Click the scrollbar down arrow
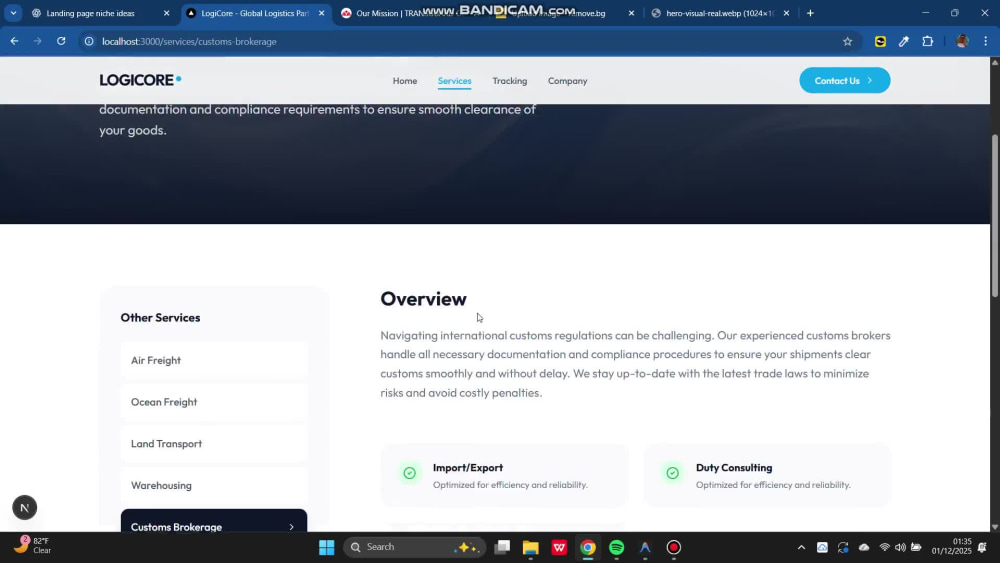Image resolution: width=1000 pixels, height=563 pixels. tap(995, 527)
